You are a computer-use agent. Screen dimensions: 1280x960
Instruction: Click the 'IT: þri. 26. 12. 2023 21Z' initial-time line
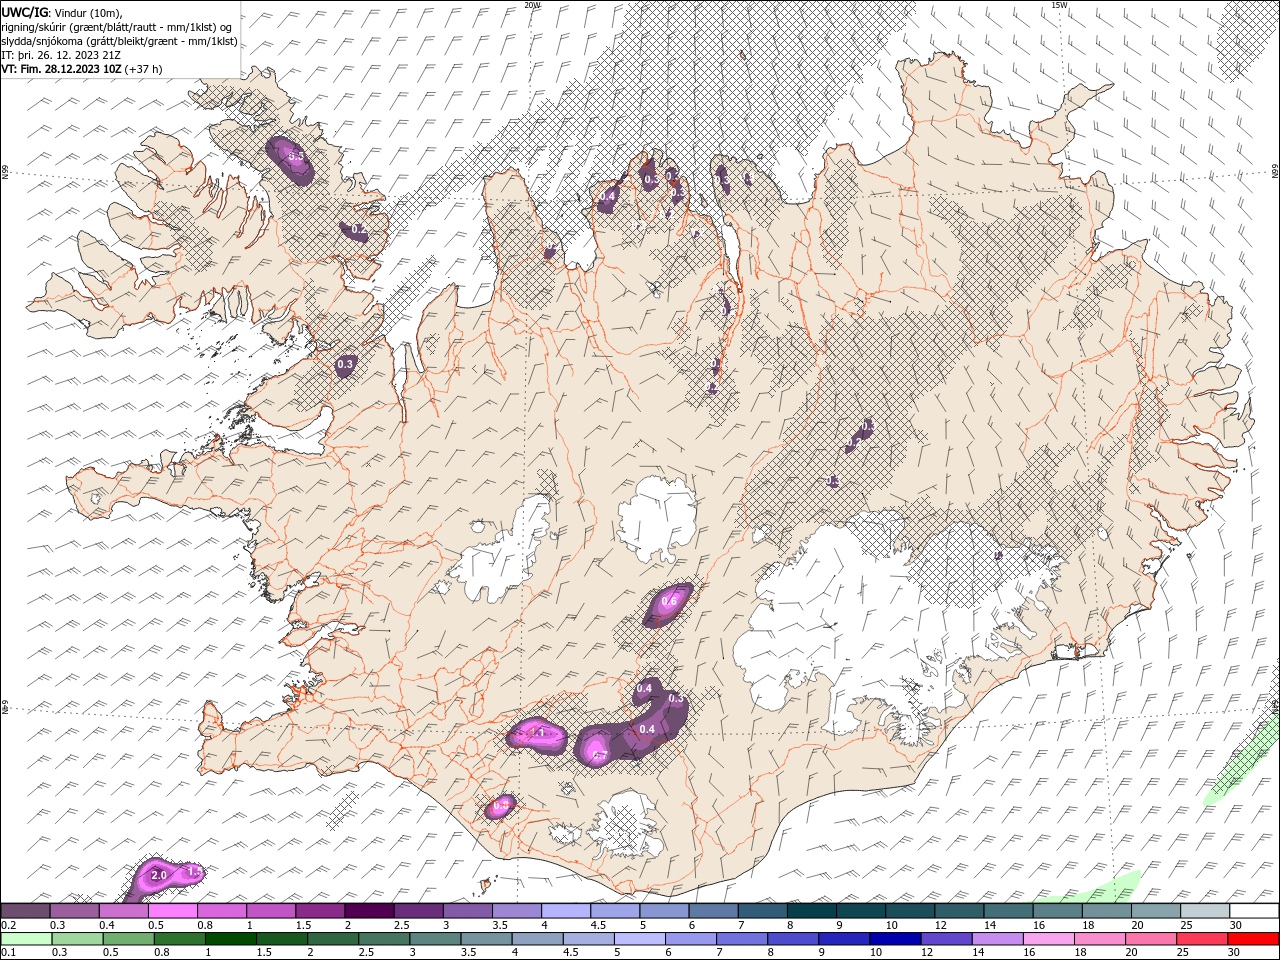tap(61, 55)
